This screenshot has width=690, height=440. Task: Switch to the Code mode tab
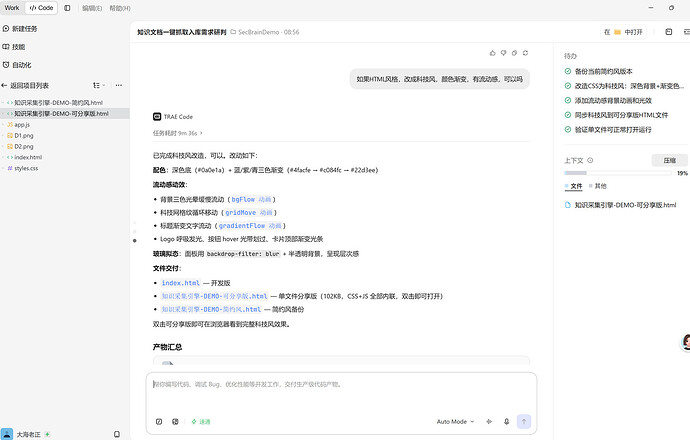click(41, 8)
